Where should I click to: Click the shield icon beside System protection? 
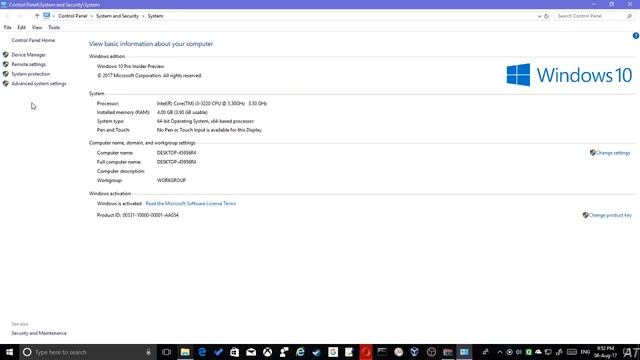tap(6, 74)
